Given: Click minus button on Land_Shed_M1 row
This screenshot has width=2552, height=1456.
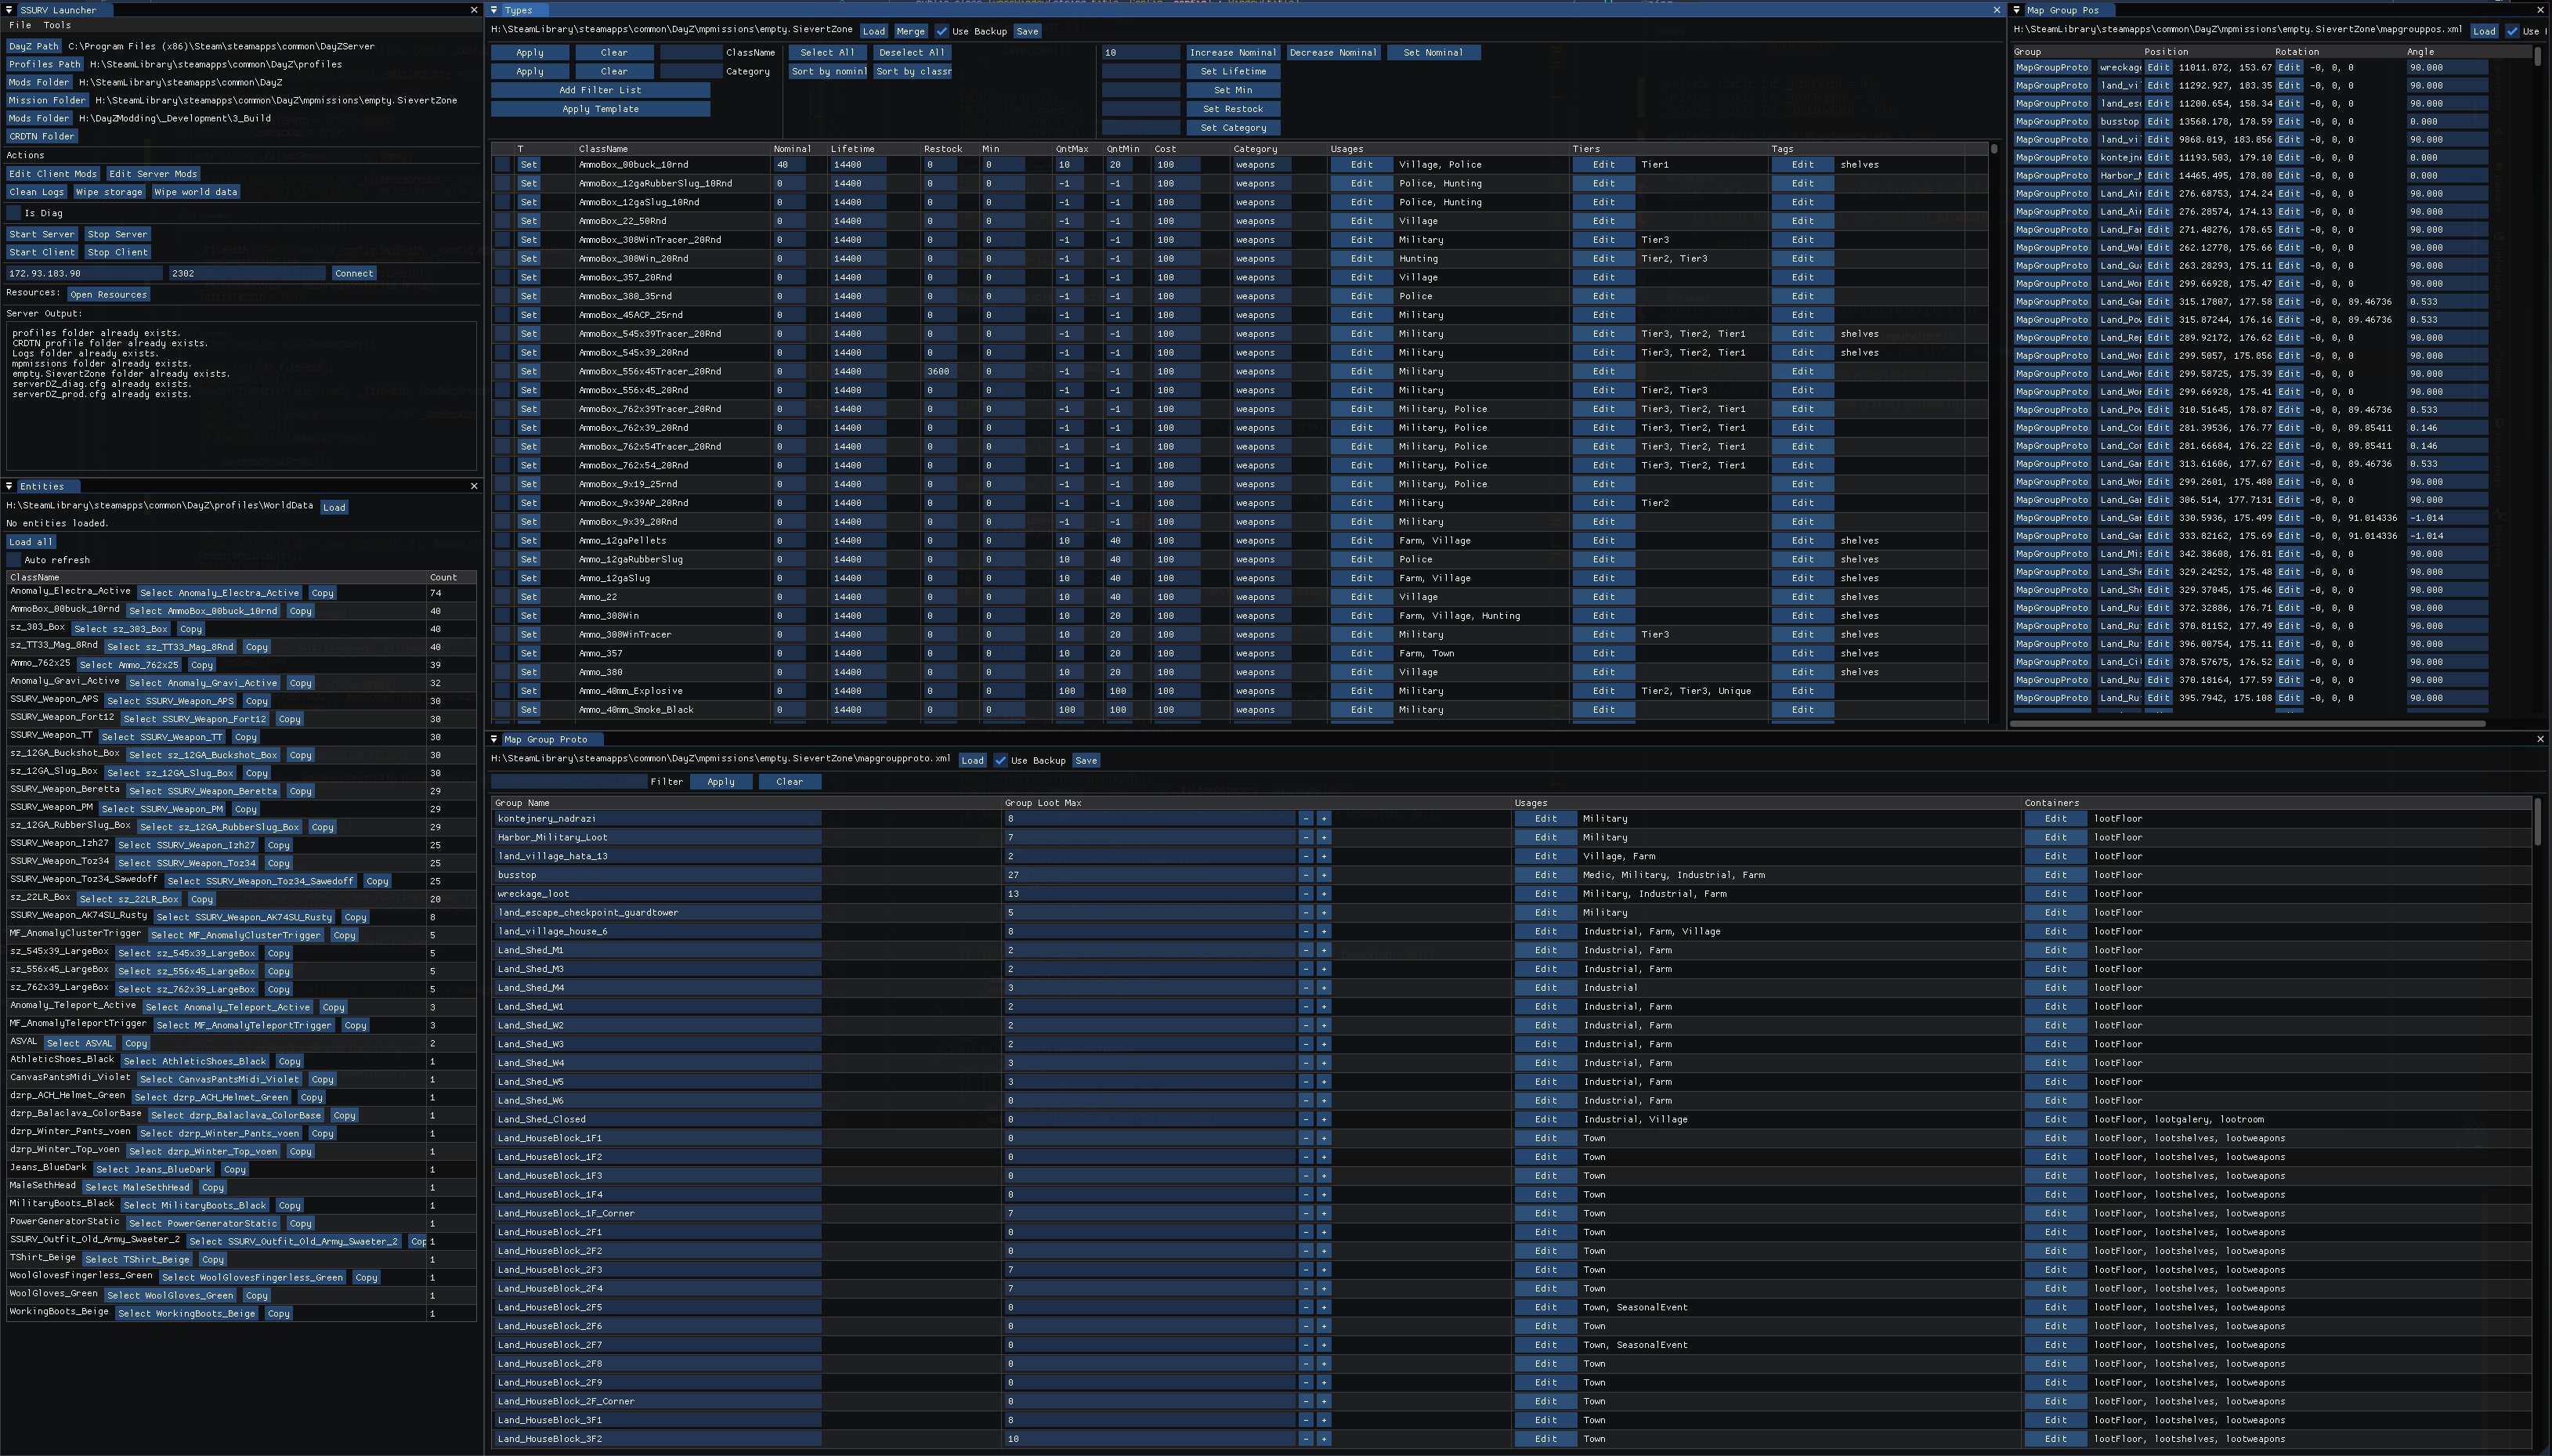Looking at the screenshot, I should (x=1305, y=950).
